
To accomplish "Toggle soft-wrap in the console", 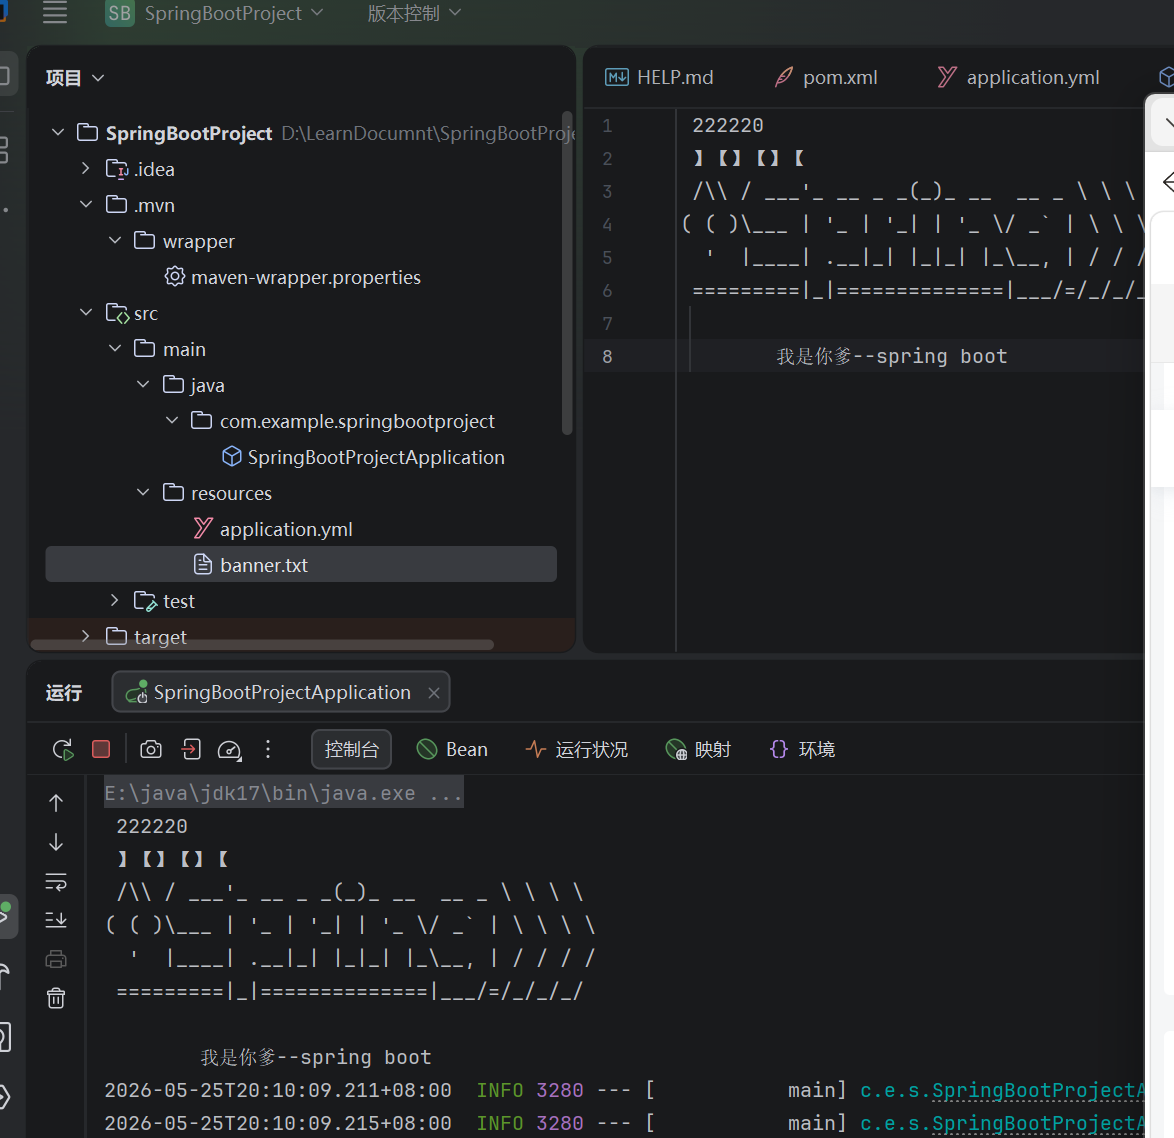I will pyautogui.click(x=56, y=881).
